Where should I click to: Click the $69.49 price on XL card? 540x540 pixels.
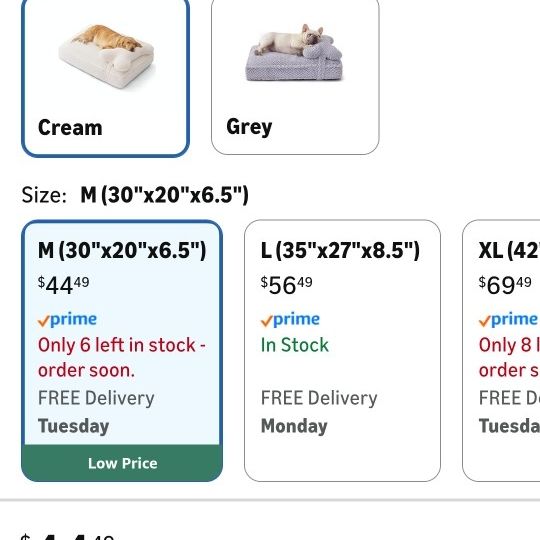(x=505, y=285)
